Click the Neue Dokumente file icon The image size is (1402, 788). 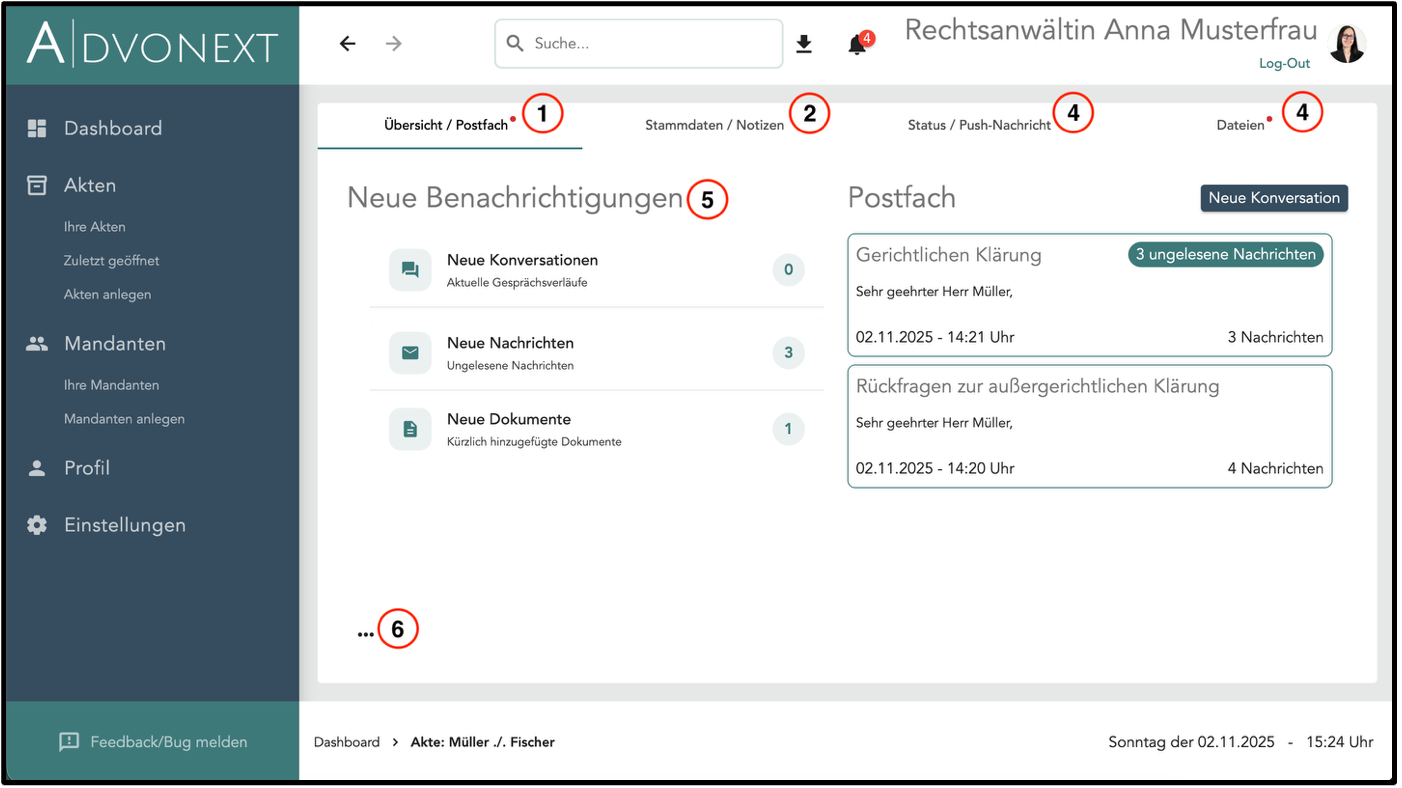coord(410,429)
